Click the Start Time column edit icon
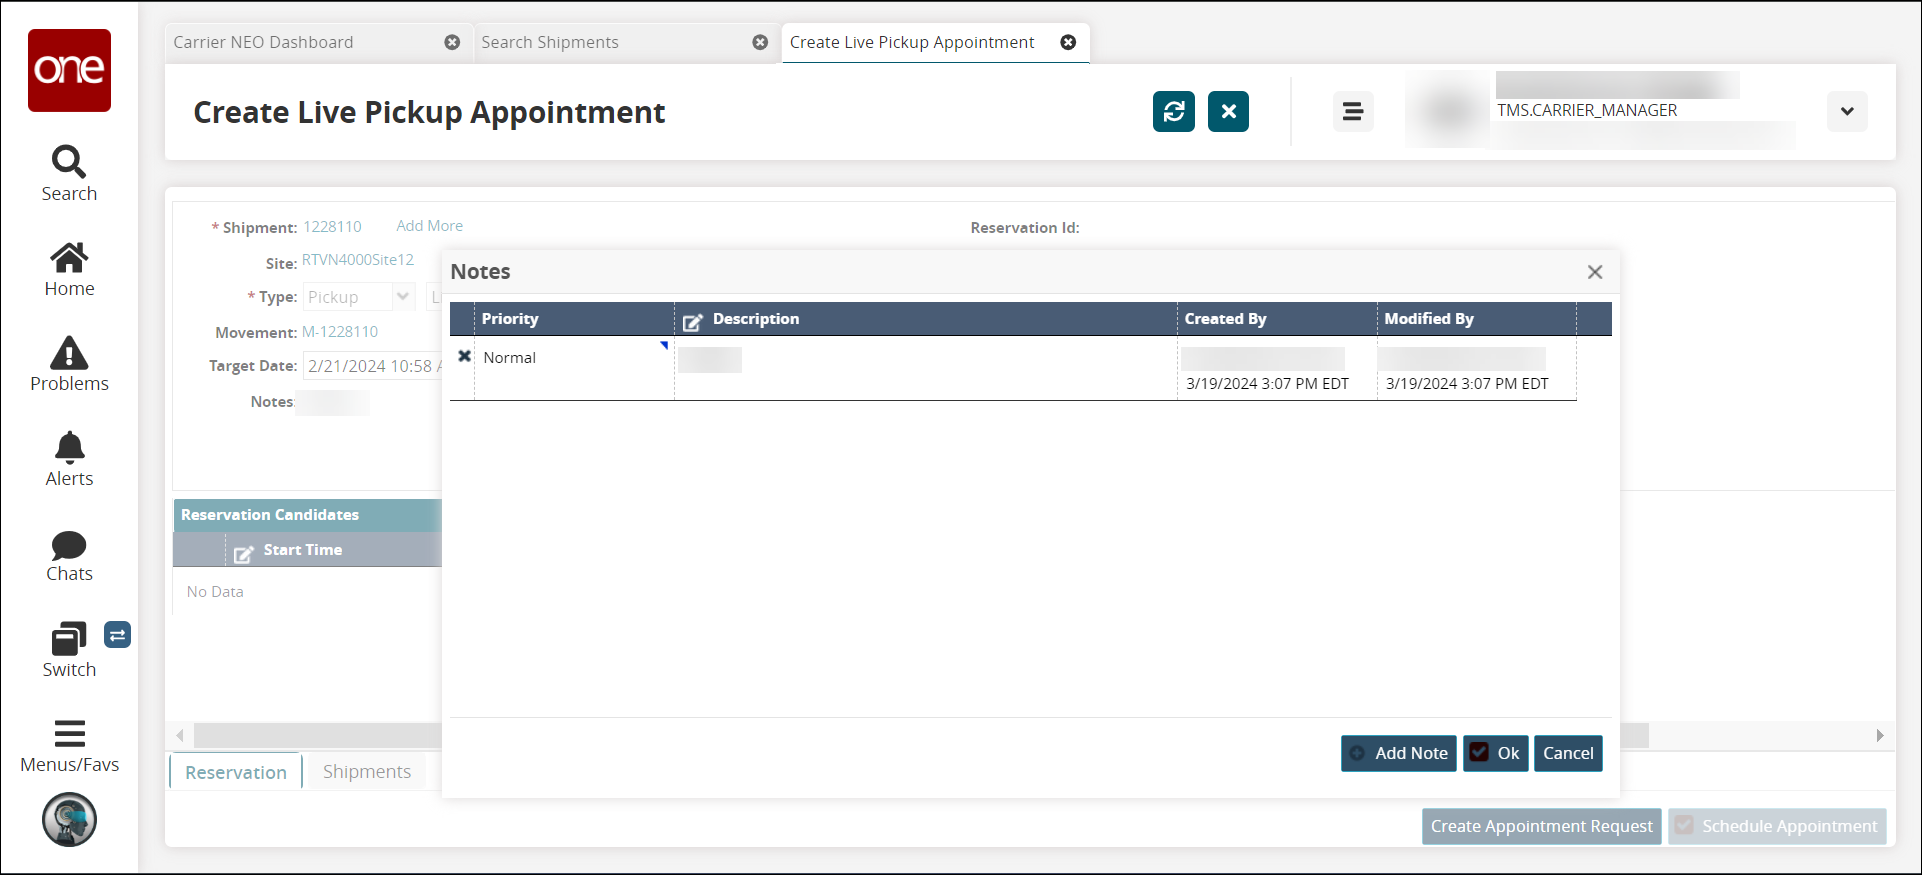Image resolution: width=1922 pixels, height=875 pixels. [243, 553]
